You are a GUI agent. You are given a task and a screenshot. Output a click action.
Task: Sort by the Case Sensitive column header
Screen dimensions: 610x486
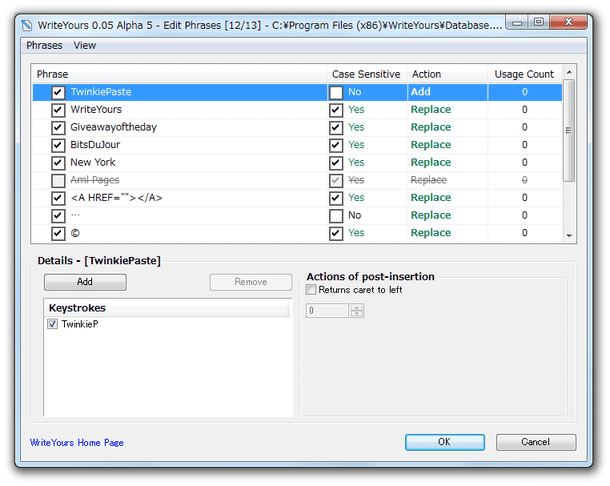point(366,74)
